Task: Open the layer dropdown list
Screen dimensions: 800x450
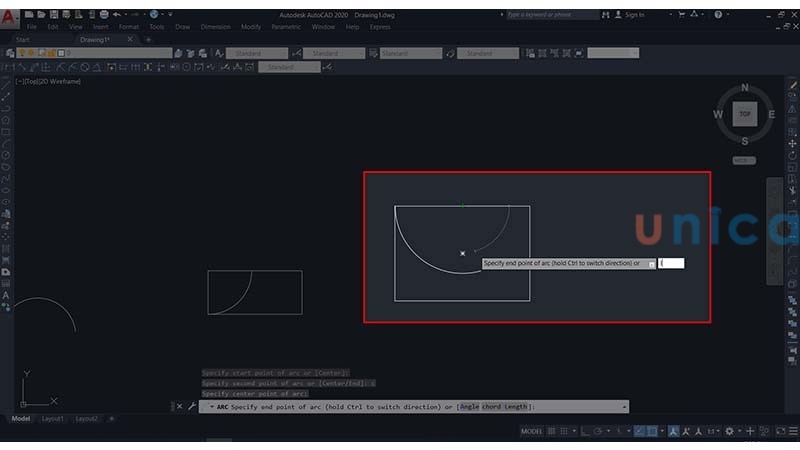Action: point(94,53)
